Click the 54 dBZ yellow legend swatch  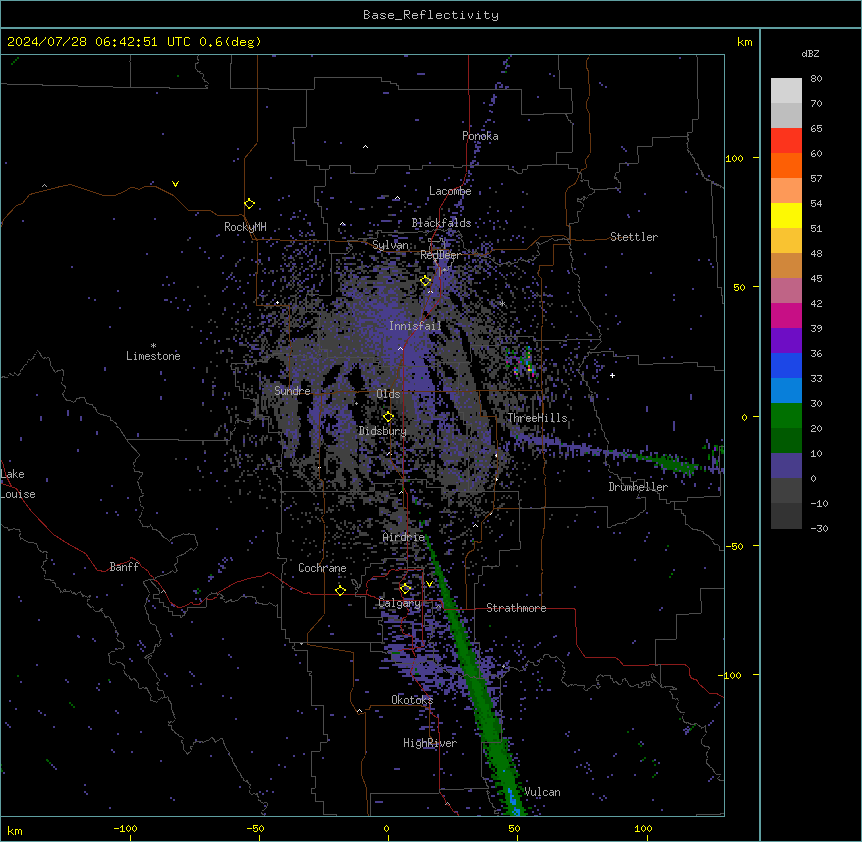coord(786,215)
